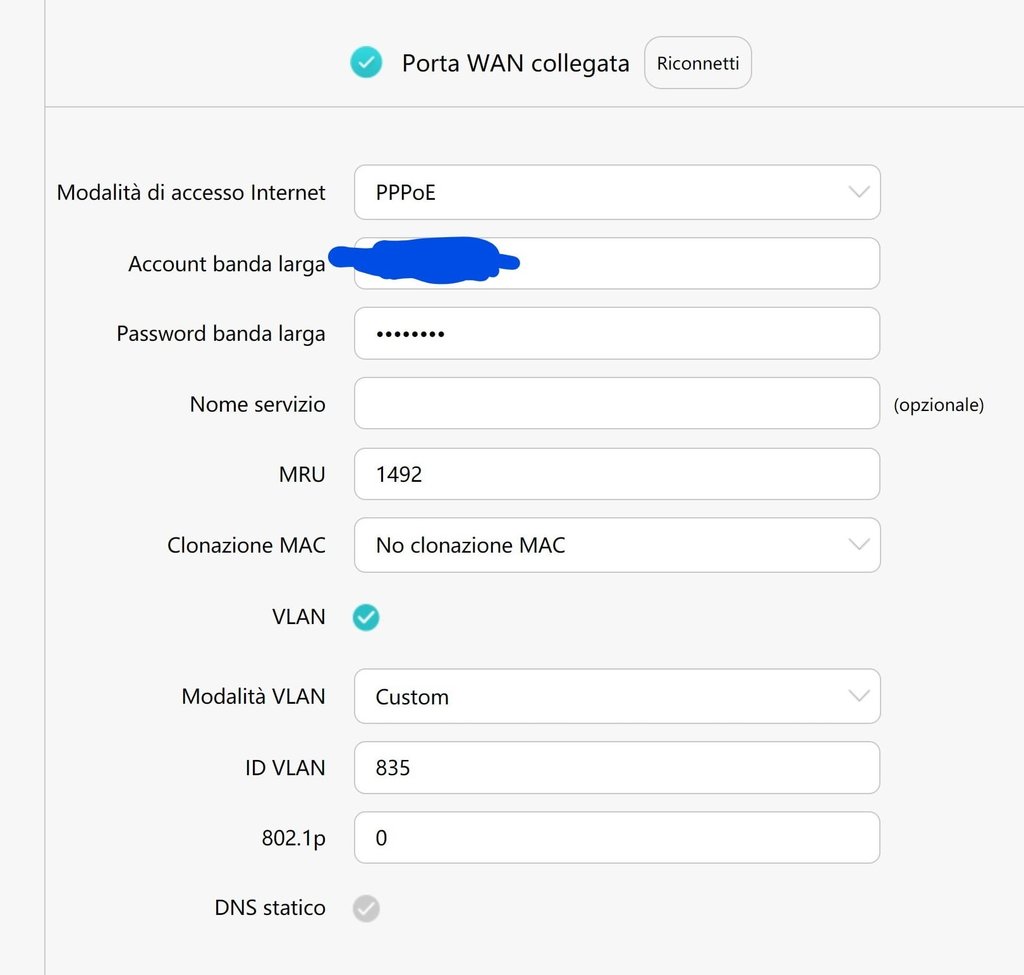Click the Account banda larga field
Viewport: 1024px width, 975px height.
[690, 263]
